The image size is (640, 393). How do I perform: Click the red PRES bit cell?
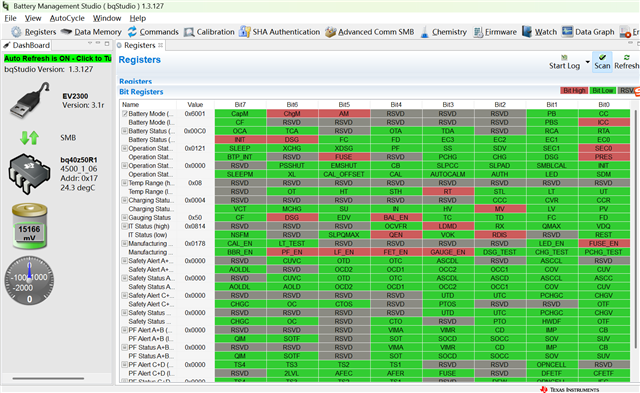tap(604, 157)
